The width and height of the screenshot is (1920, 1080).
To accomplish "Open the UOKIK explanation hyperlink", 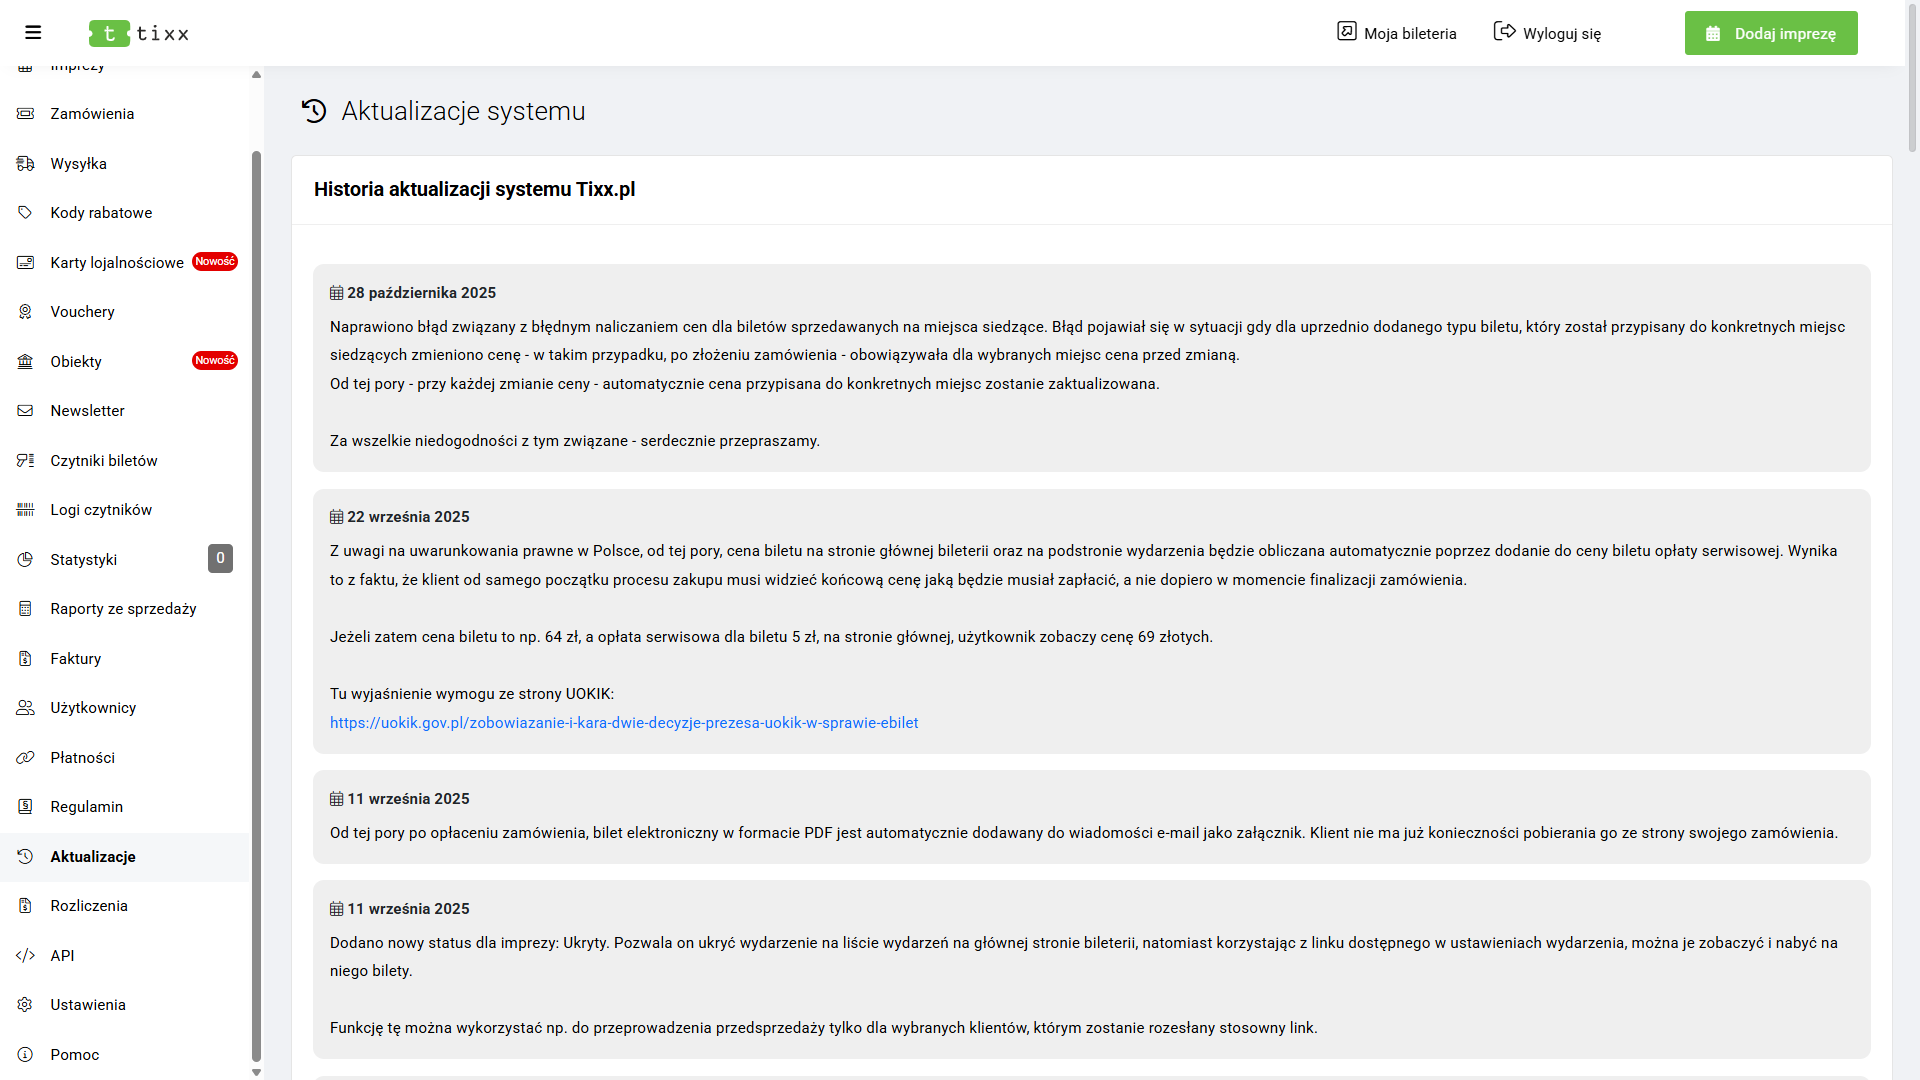I will pos(624,723).
